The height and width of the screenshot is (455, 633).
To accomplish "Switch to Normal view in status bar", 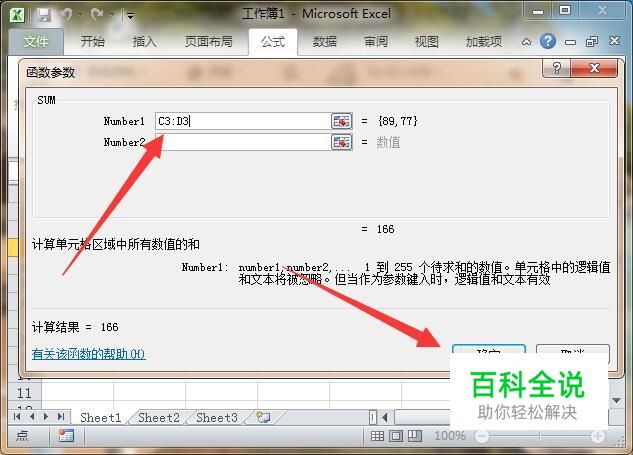I will 377,436.
